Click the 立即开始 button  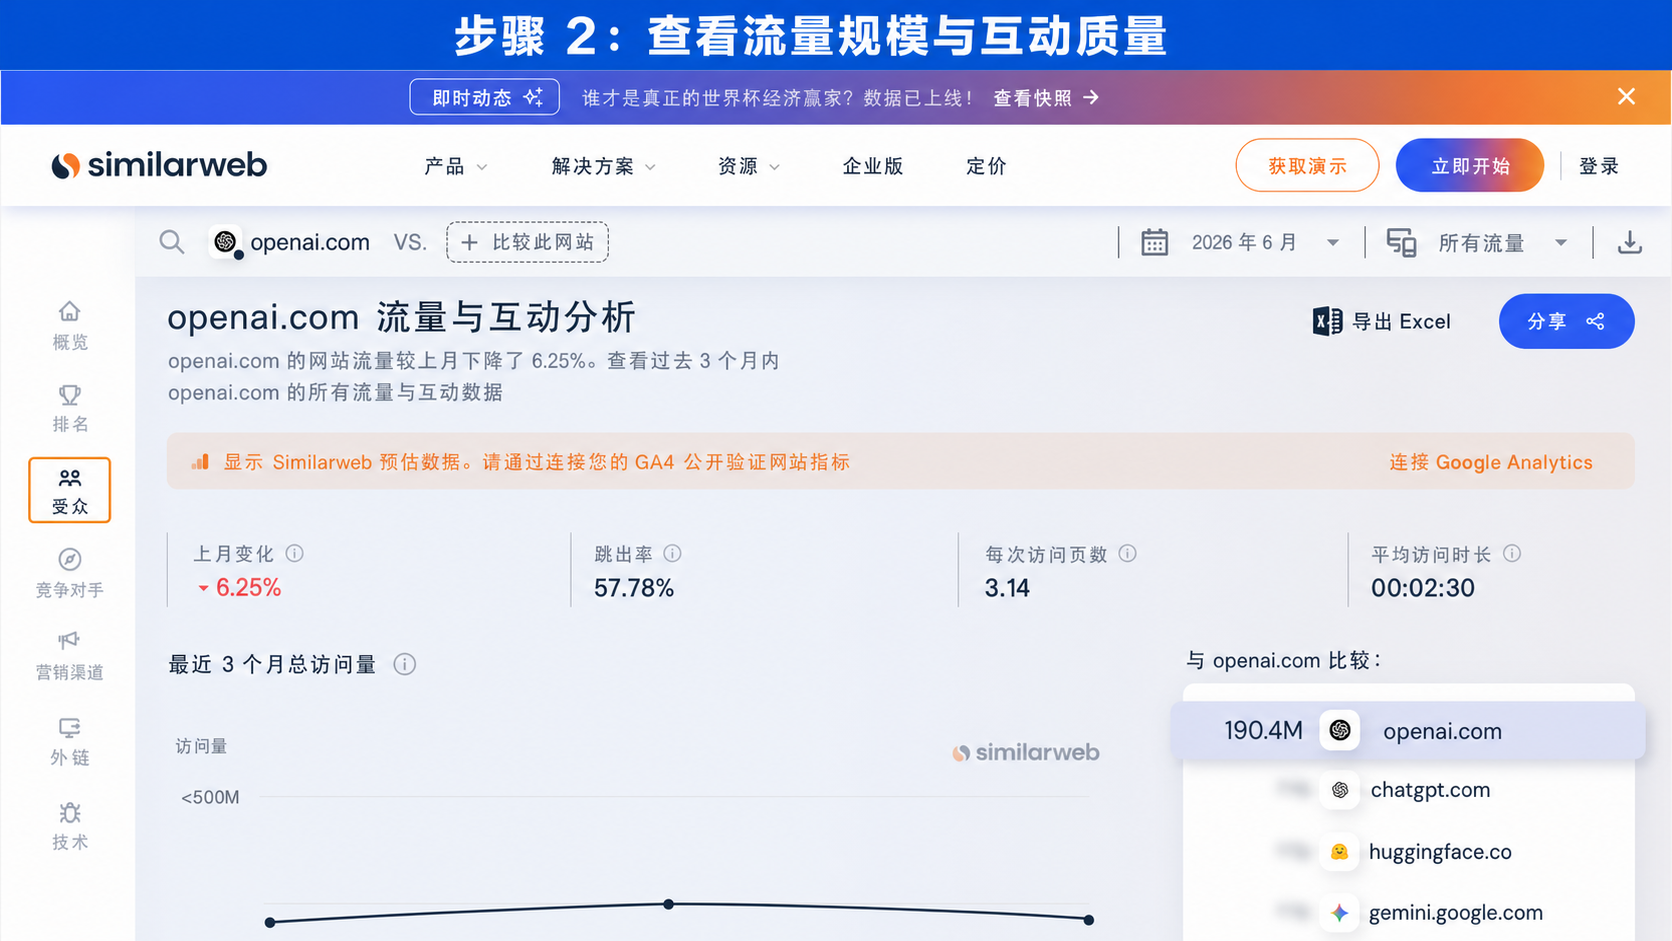click(x=1470, y=165)
